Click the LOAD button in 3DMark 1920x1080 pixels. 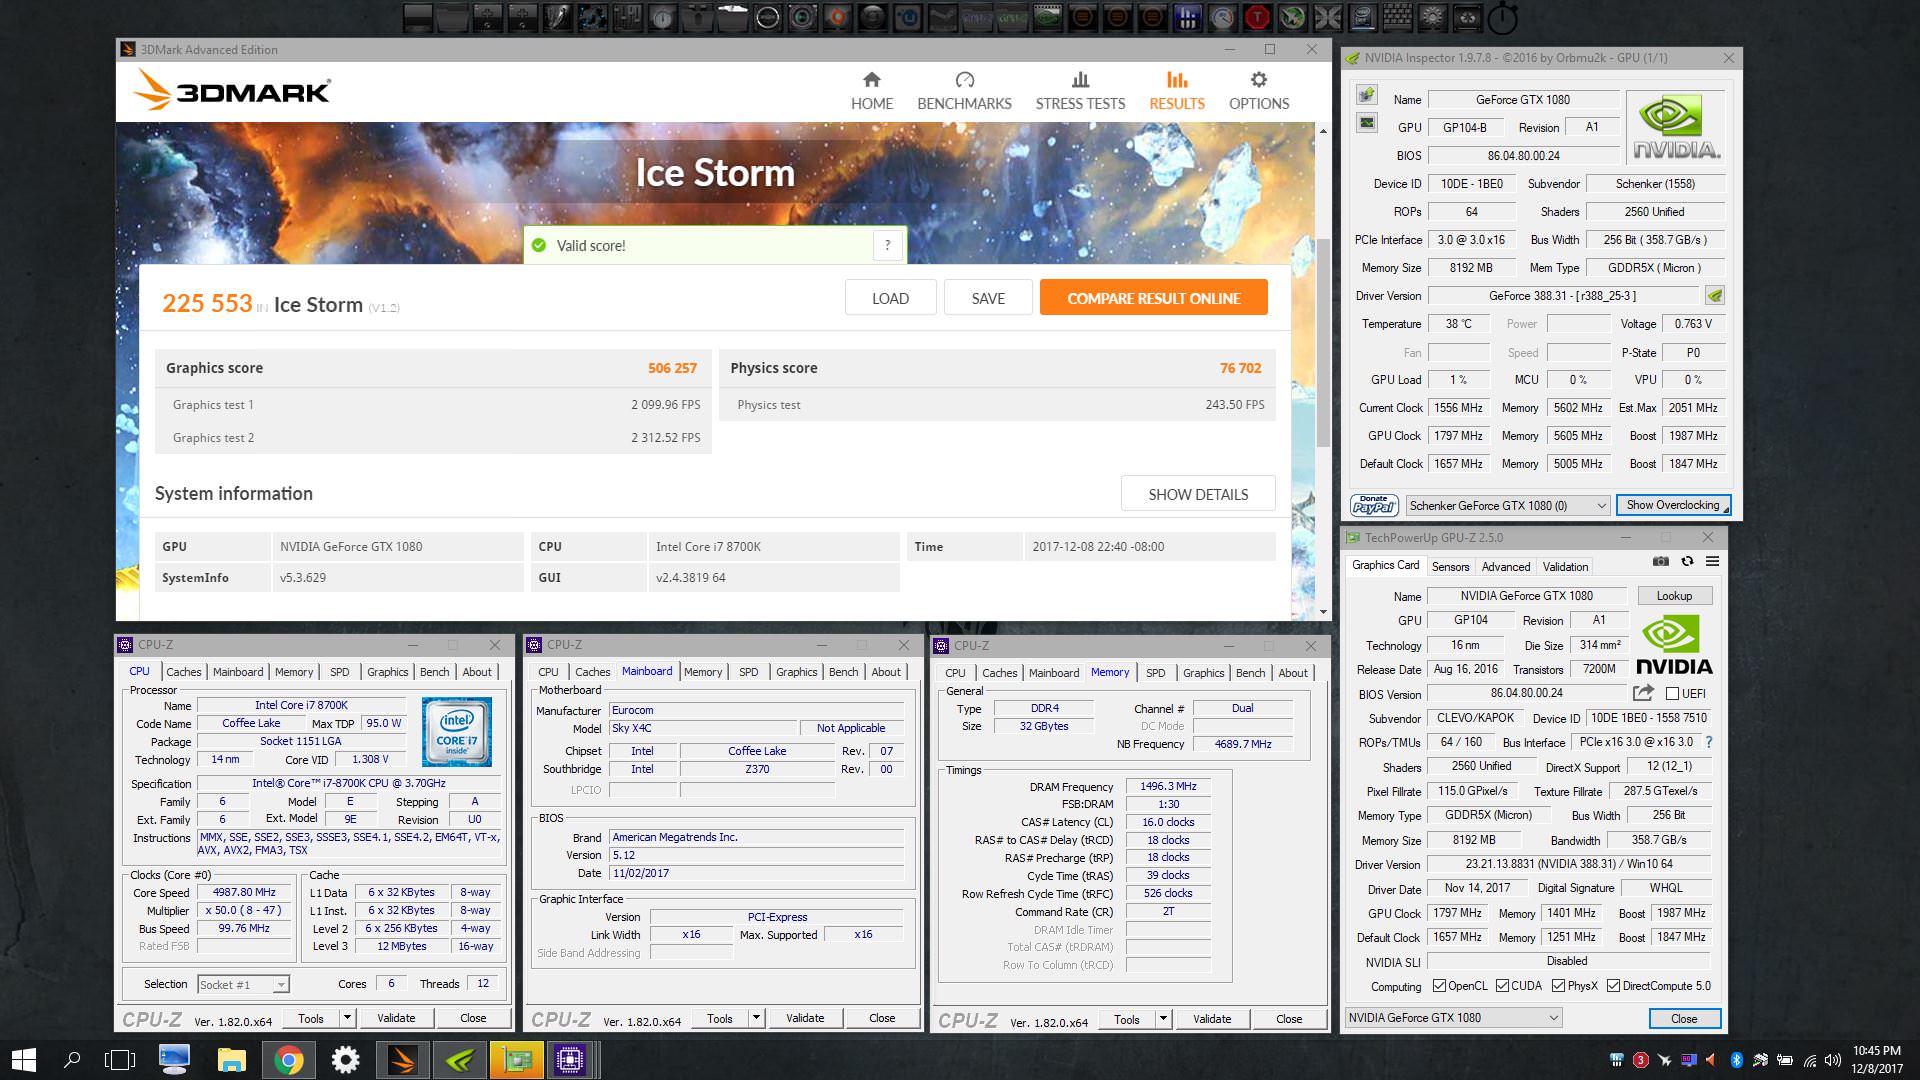[x=890, y=298]
